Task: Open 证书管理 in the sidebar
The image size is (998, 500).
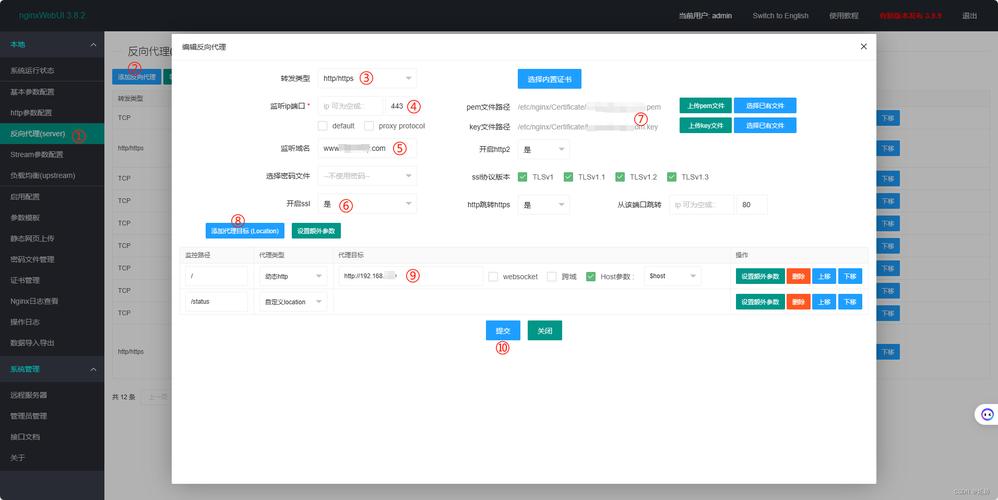Action: click(52, 281)
